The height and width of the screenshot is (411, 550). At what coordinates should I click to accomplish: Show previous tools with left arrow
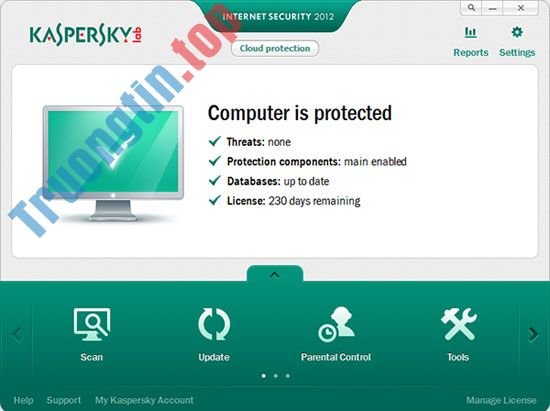(17, 334)
